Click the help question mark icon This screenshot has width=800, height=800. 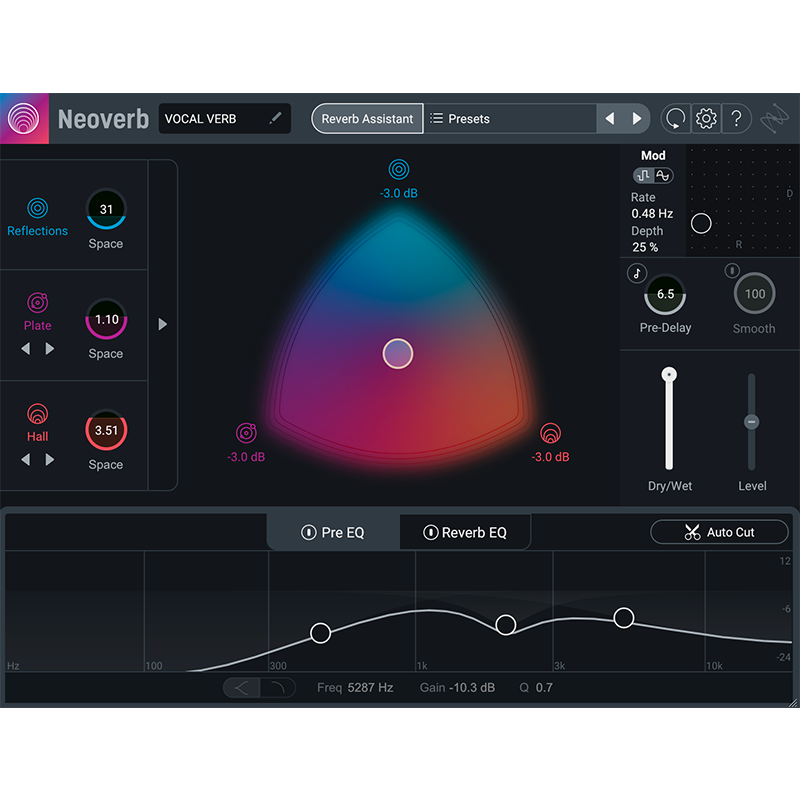pyautogui.click(x=737, y=118)
